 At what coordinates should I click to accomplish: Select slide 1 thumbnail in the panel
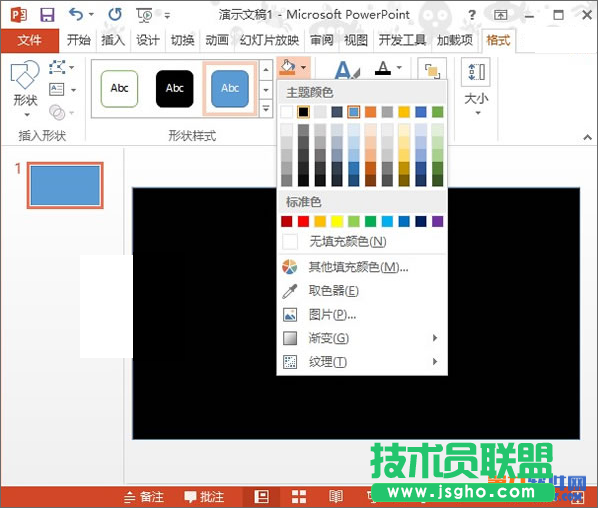[x=65, y=185]
